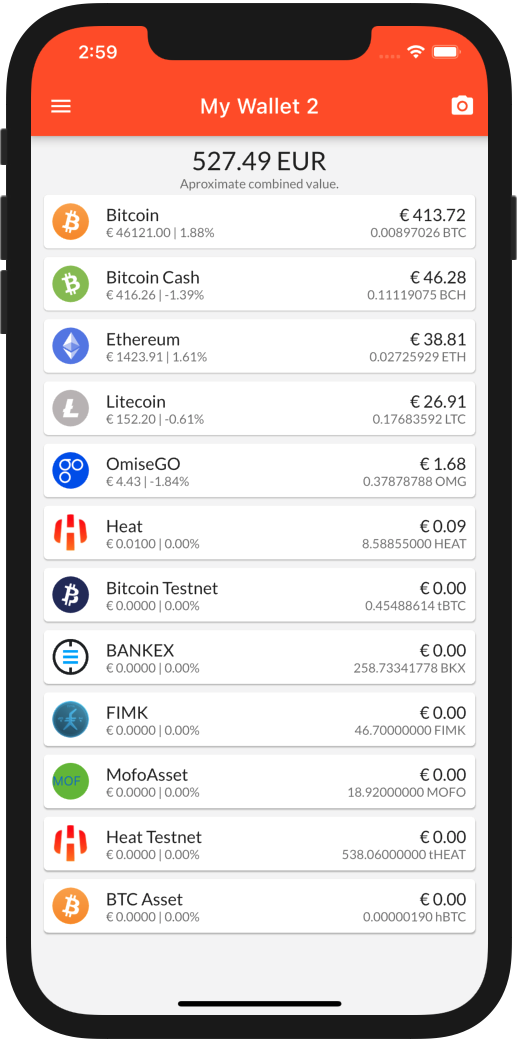Click the My Wallet 2 title
Image resolution: width=522 pixels, height=1040 pixels.
(259, 106)
